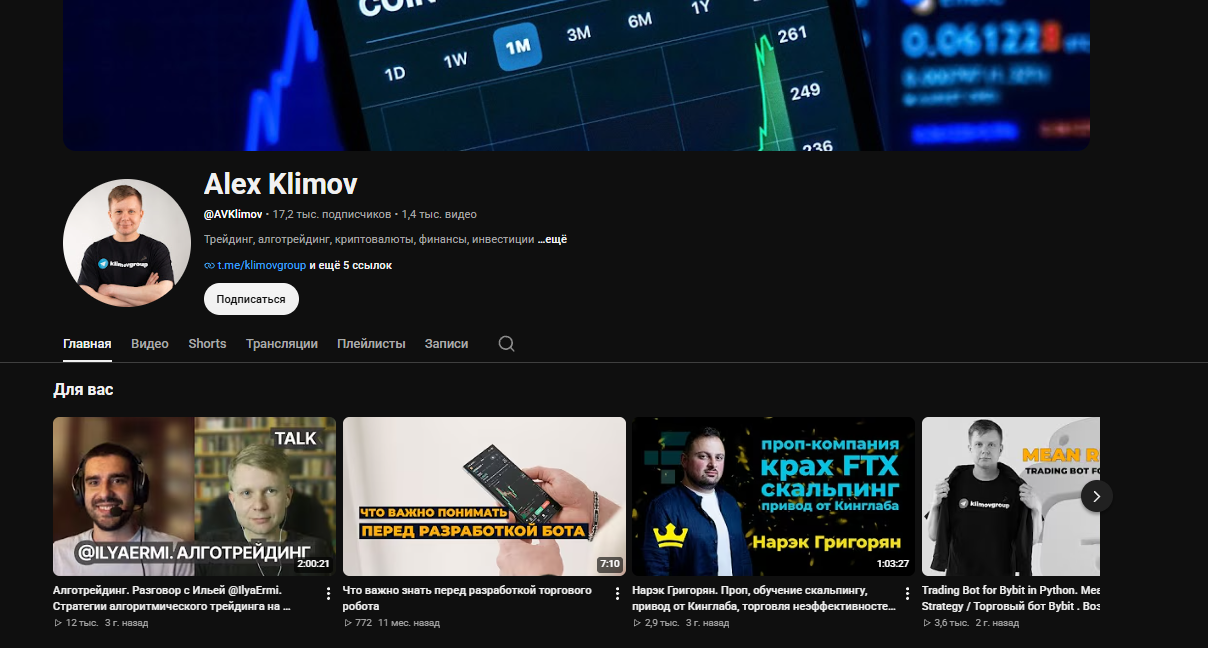This screenshot has width=1208, height=648.
Task: Open Trading Bot for Bybit video title
Action: [1010, 598]
